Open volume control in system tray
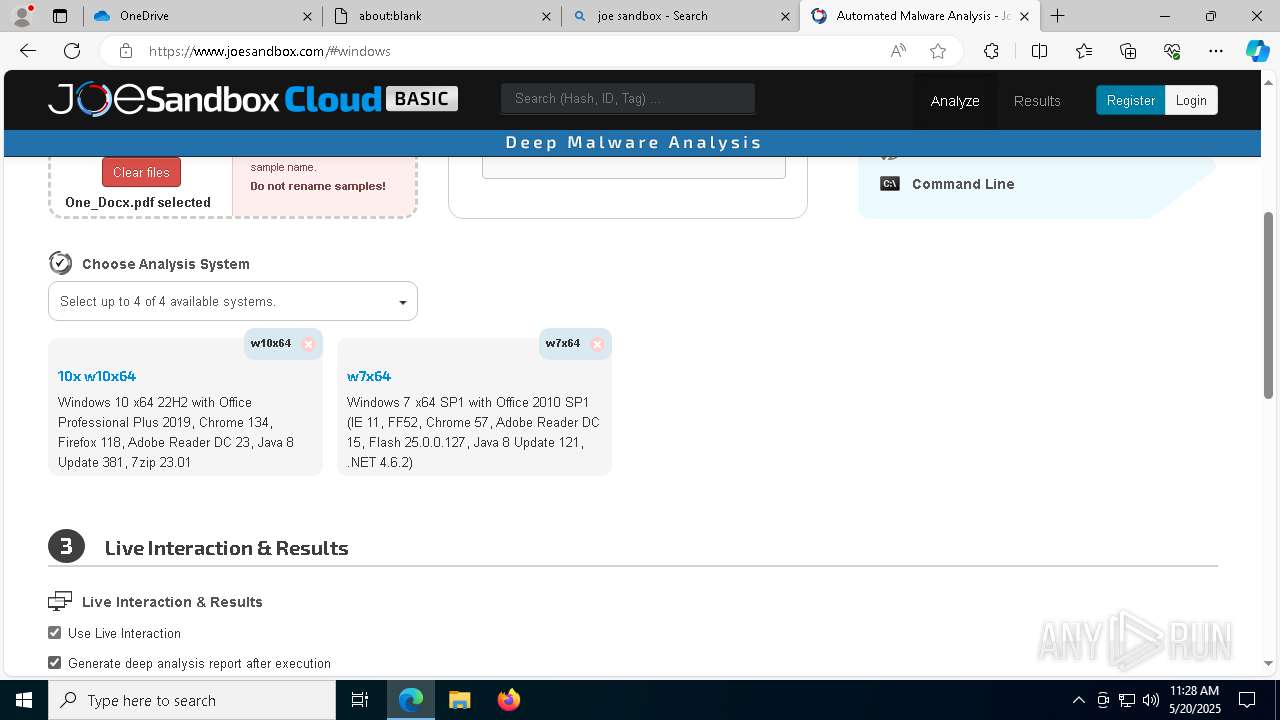Screen dimensions: 1280x720 click(x=1151, y=700)
